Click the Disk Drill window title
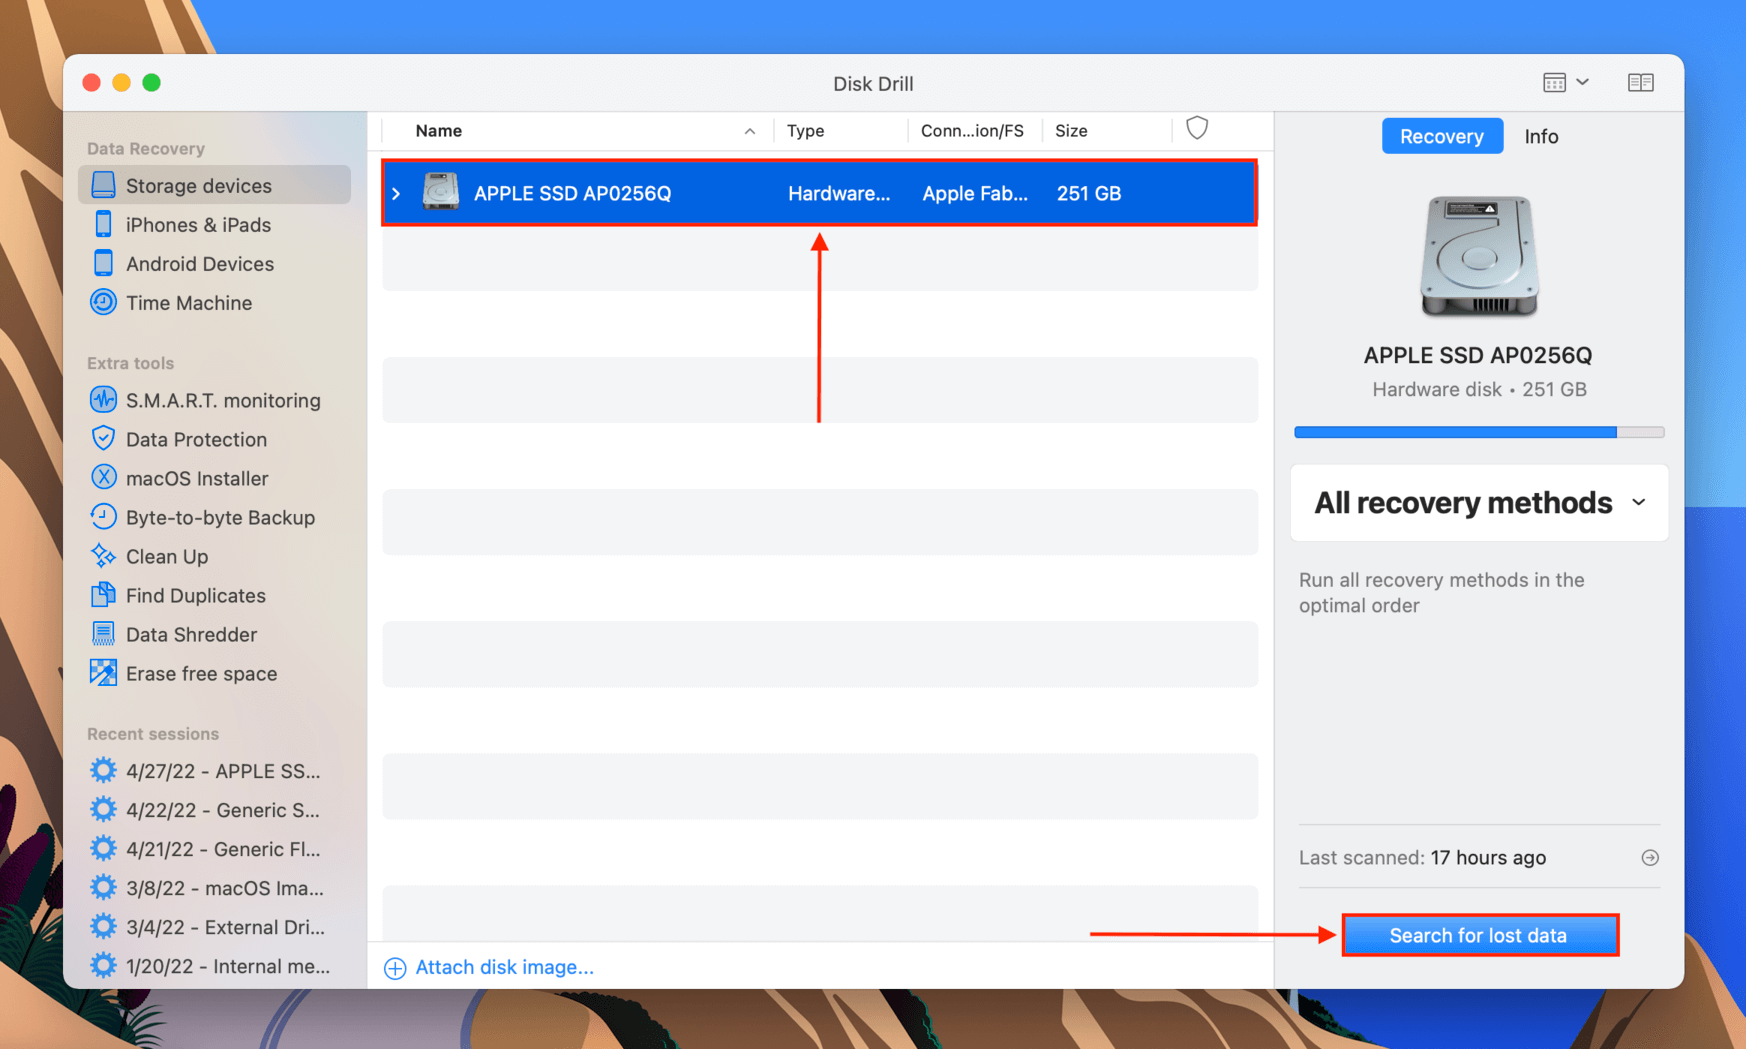The height and width of the screenshot is (1049, 1746). tap(873, 84)
